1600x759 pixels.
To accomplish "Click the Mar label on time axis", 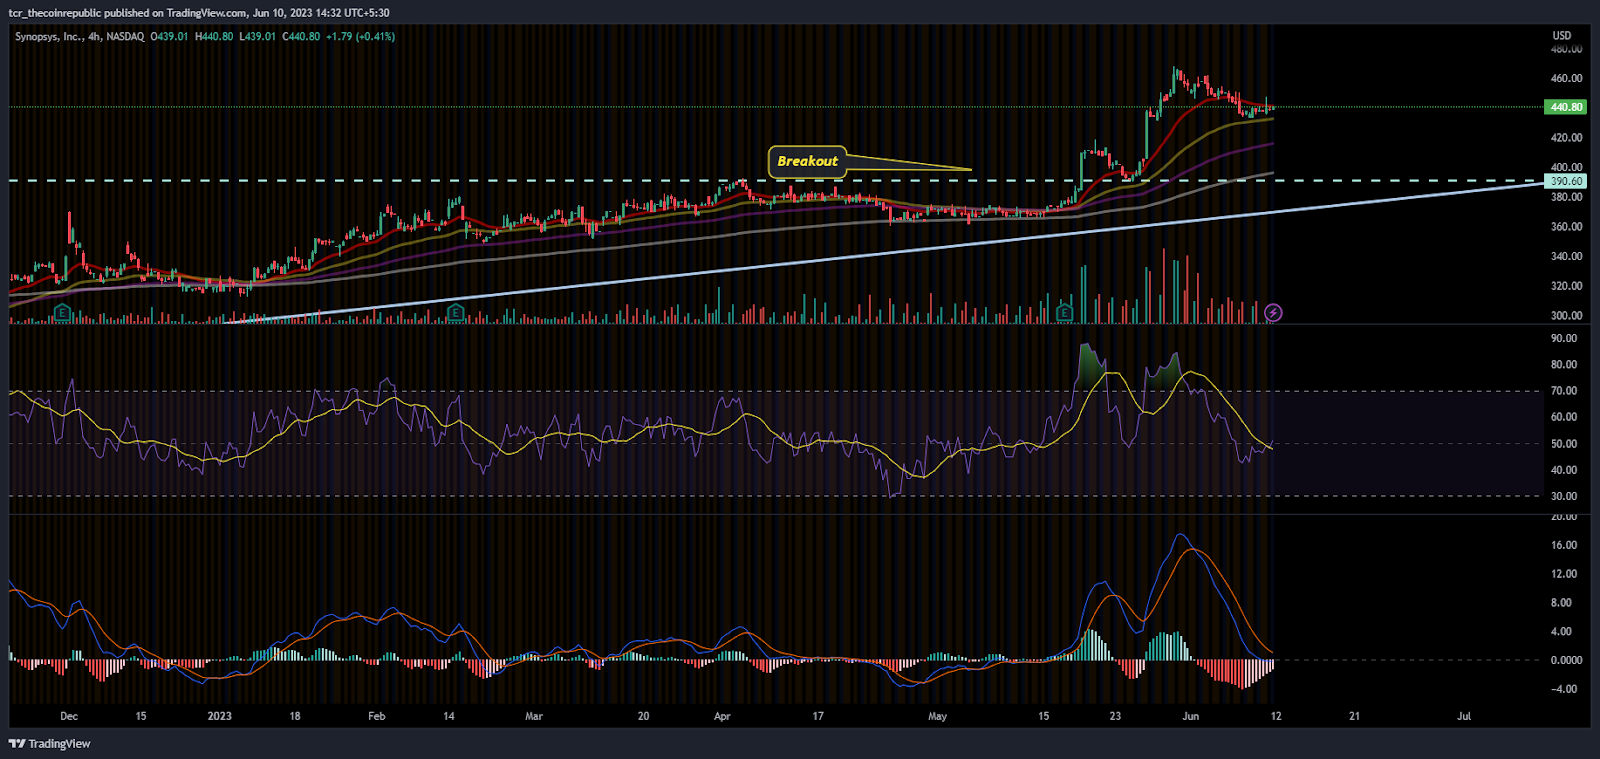I will 534,716.
